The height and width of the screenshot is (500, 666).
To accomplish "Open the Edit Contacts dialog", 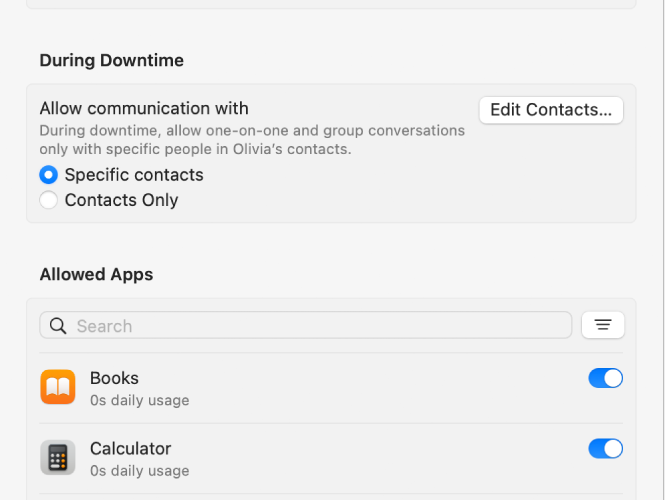I will point(551,110).
